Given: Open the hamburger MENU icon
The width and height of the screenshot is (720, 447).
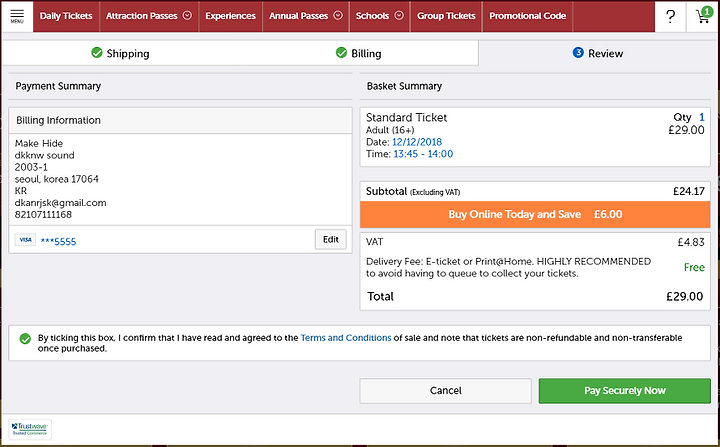Looking at the screenshot, I should tap(17, 16).
